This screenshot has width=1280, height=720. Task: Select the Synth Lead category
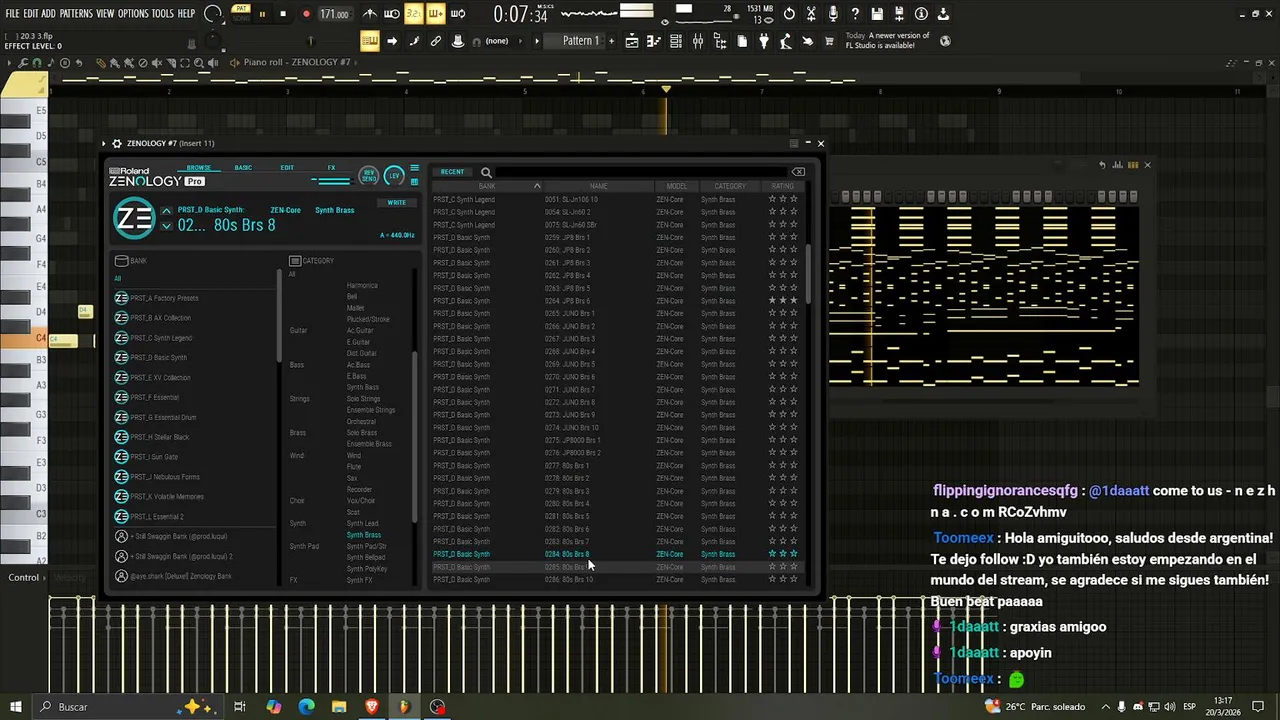(x=362, y=523)
